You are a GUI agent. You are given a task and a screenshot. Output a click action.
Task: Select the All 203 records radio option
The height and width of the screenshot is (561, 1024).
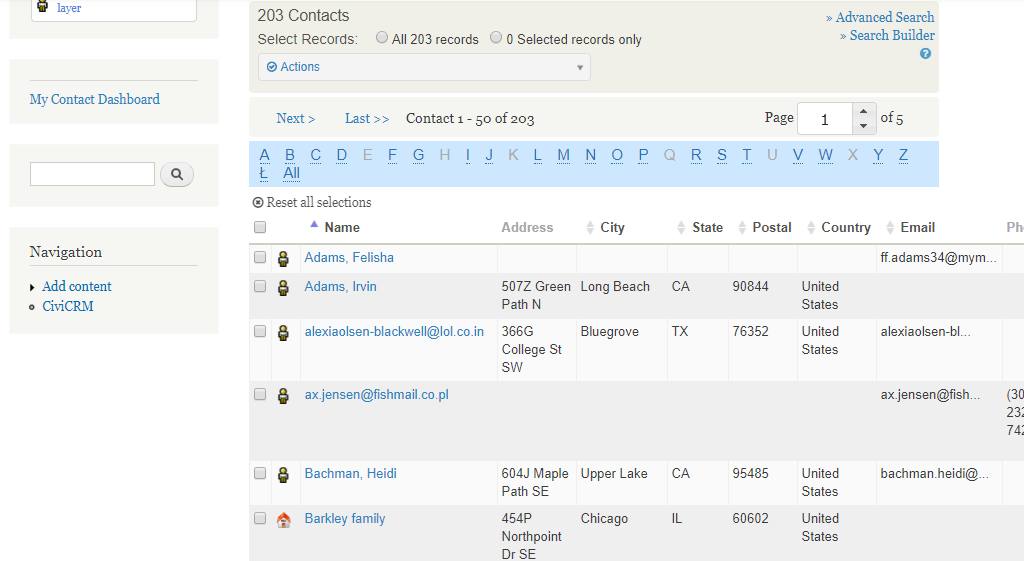coord(382,38)
